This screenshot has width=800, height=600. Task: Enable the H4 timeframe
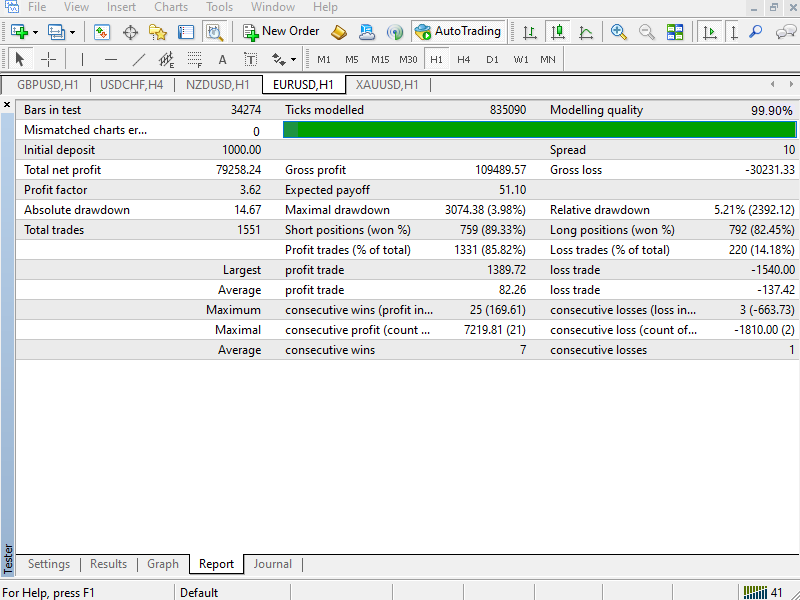tap(463, 60)
